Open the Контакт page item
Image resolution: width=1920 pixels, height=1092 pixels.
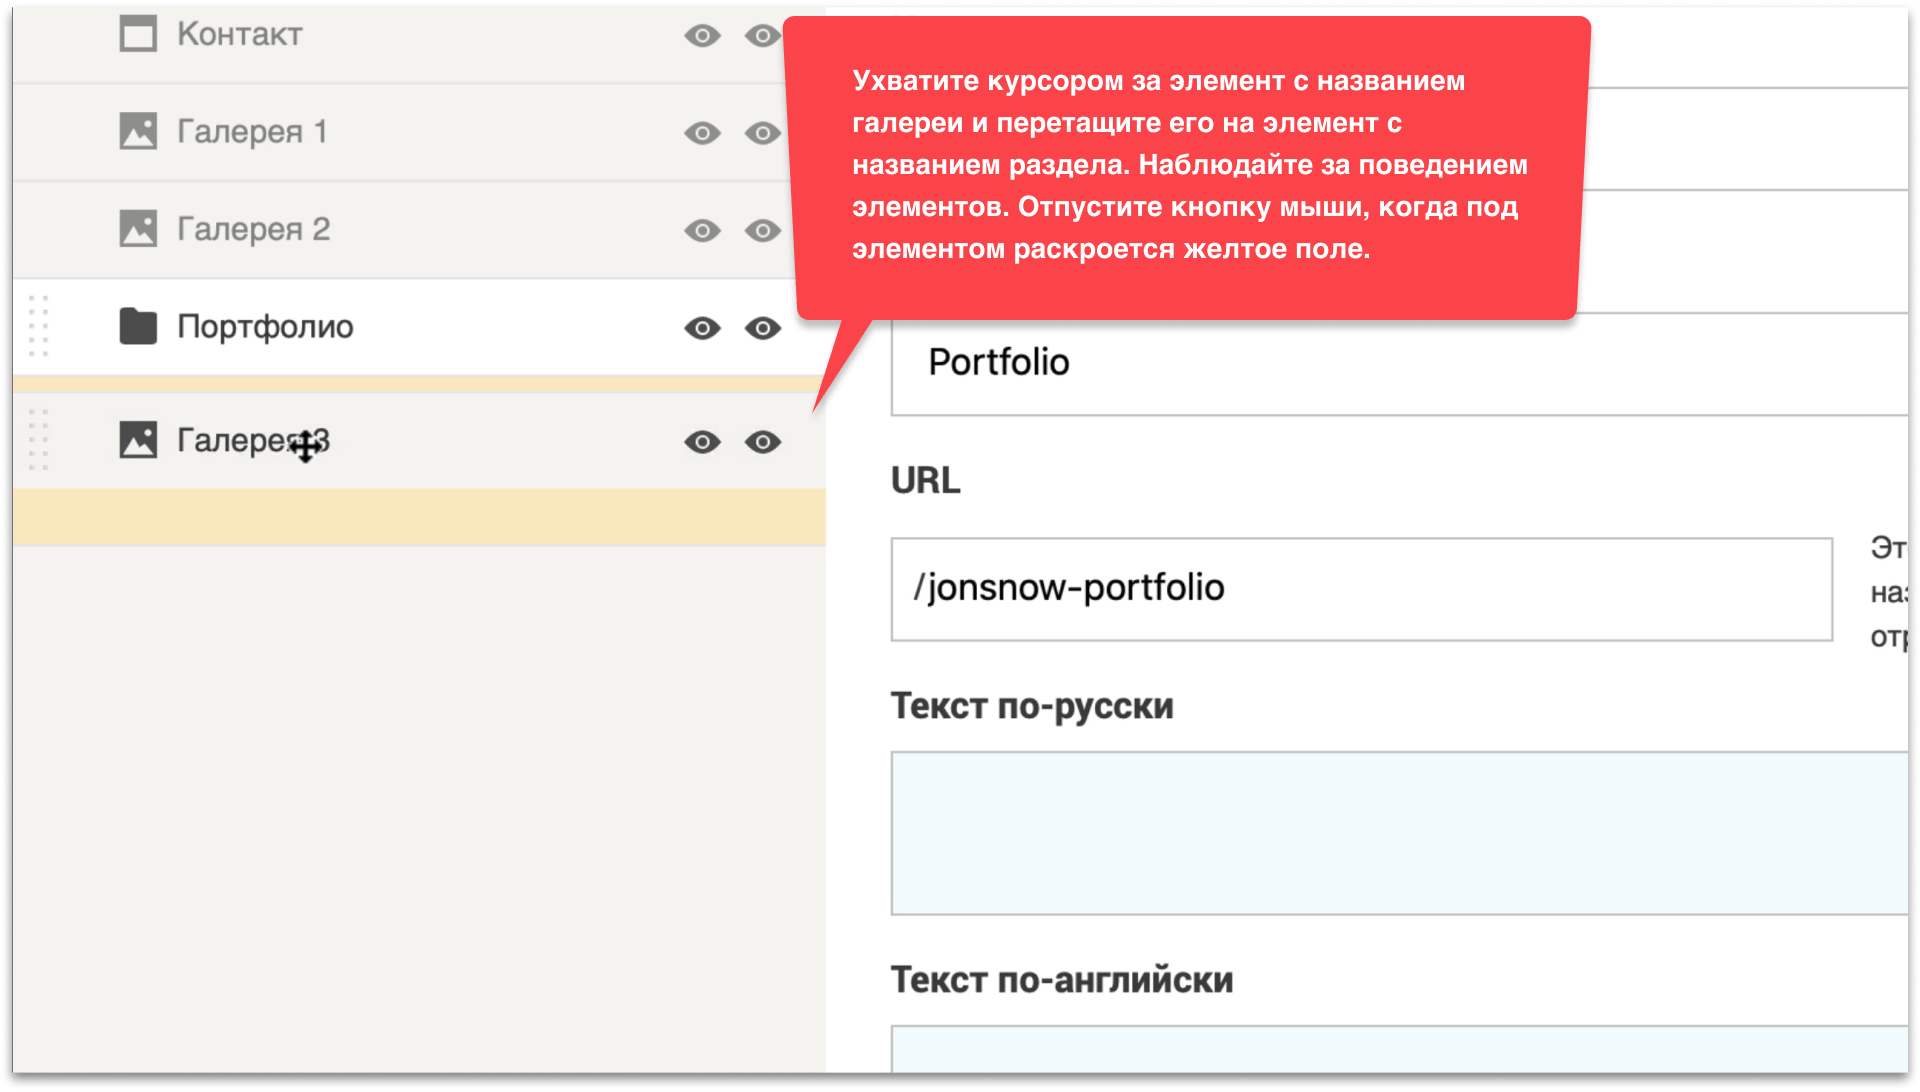[240, 35]
